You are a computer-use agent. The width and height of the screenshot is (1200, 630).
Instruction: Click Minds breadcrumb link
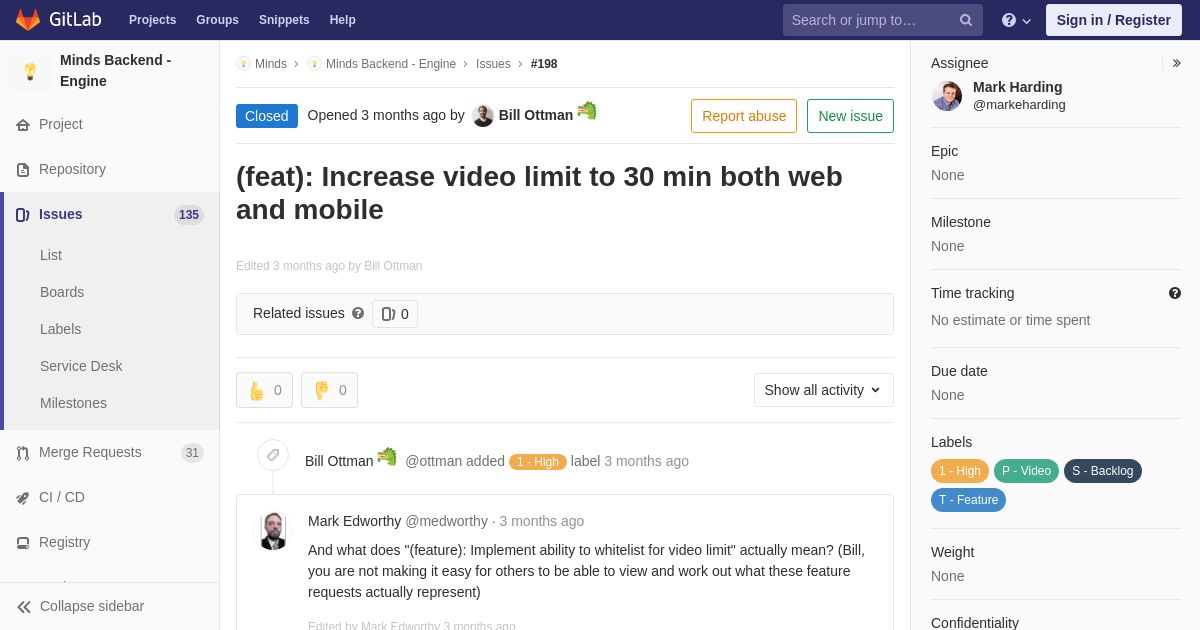point(271,64)
